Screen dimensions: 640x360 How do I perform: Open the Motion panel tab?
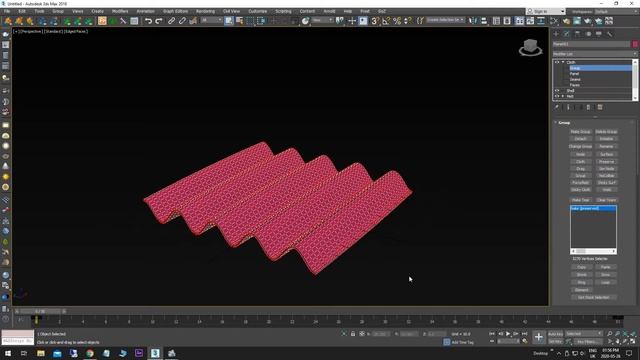(x=588, y=34)
